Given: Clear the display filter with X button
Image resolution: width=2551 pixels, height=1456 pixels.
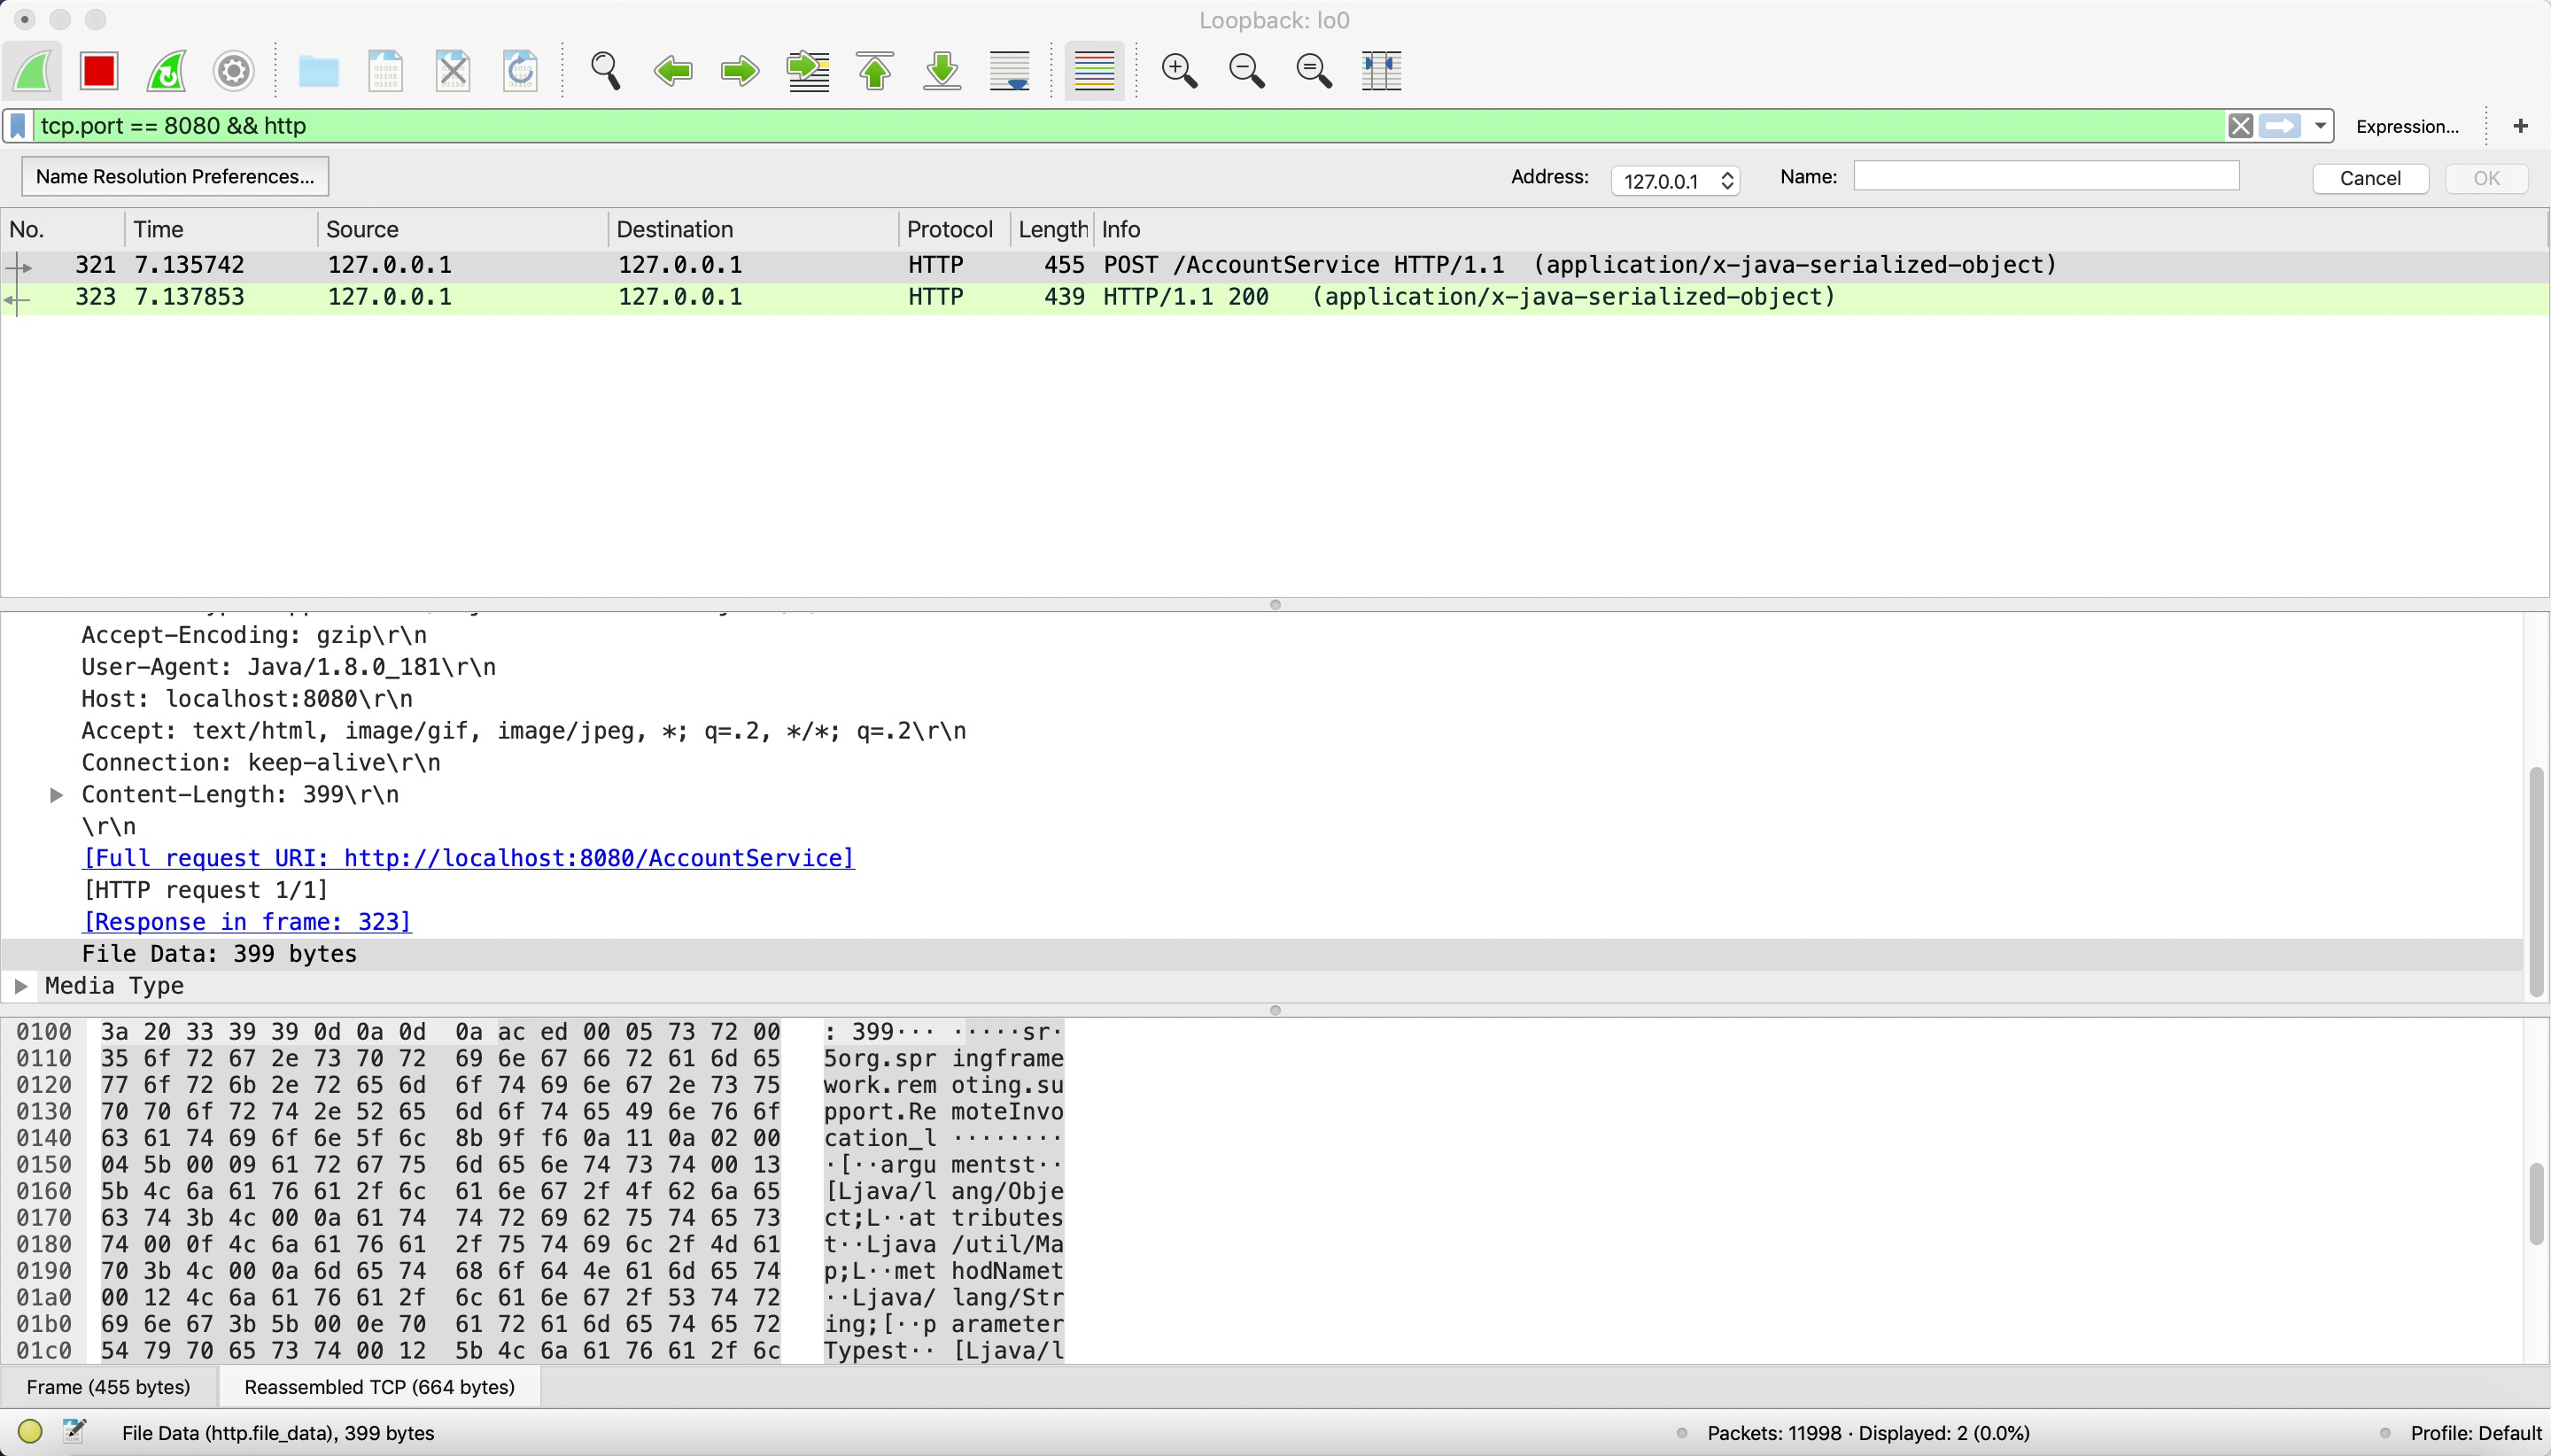Looking at the screenshot, I should 2240,126.
